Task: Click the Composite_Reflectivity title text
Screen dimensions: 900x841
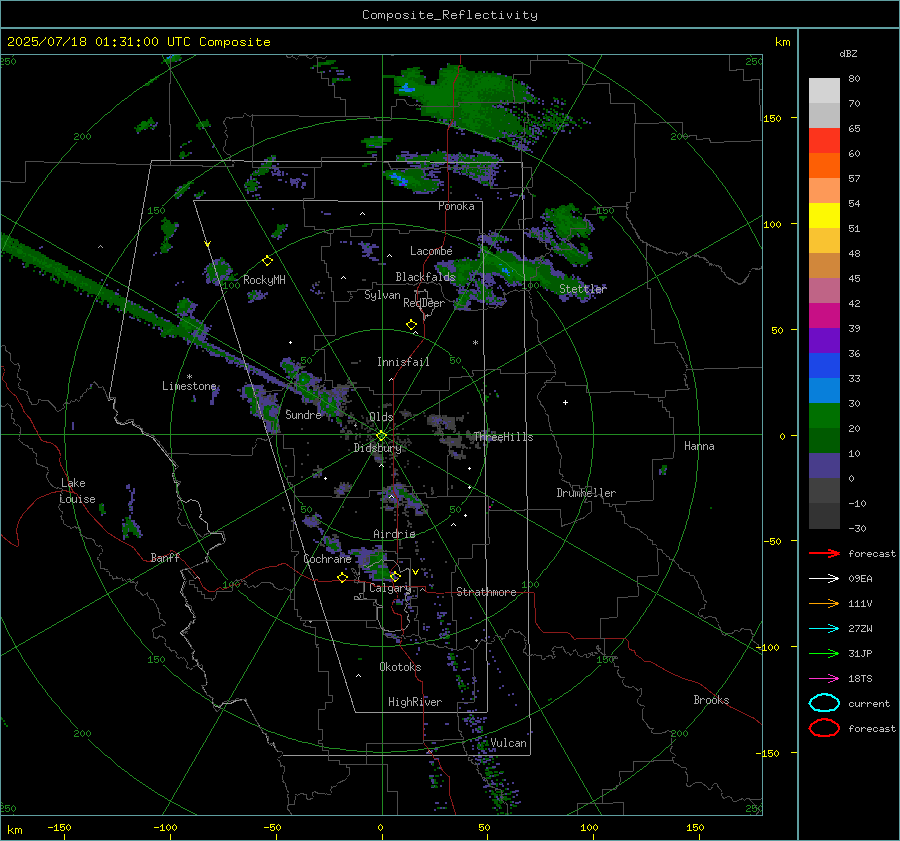Action: (x=450, y=15)
